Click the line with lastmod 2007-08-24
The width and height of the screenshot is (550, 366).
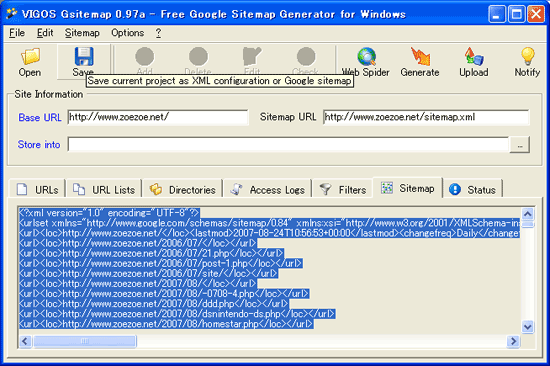[269, 233]
